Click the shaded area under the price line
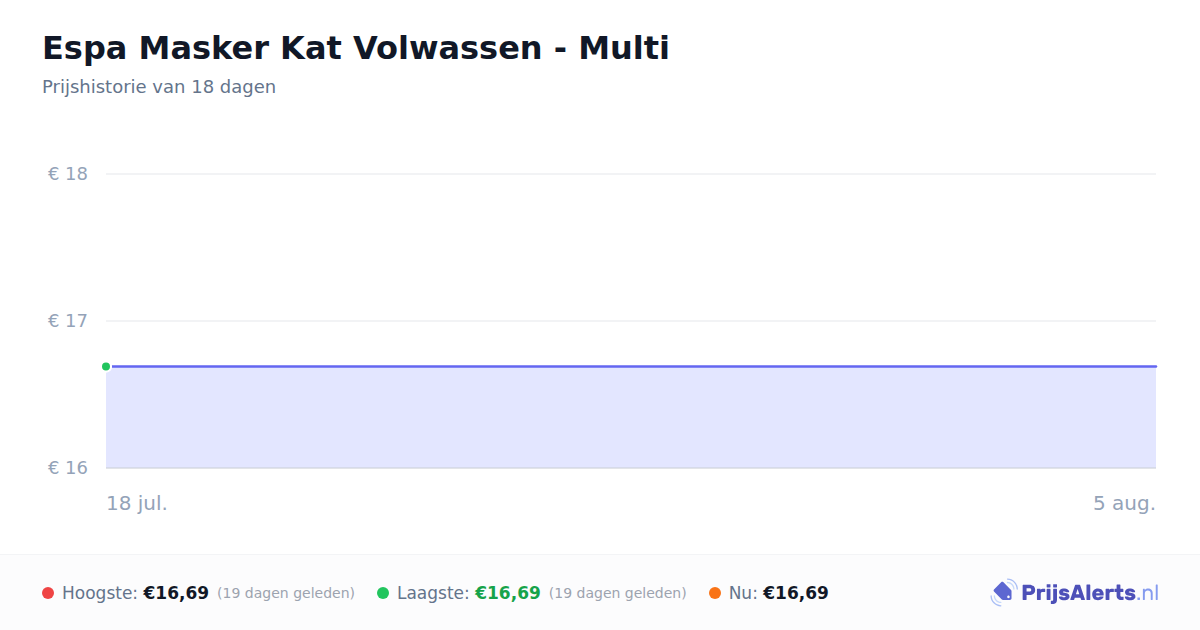 point(631,417)
